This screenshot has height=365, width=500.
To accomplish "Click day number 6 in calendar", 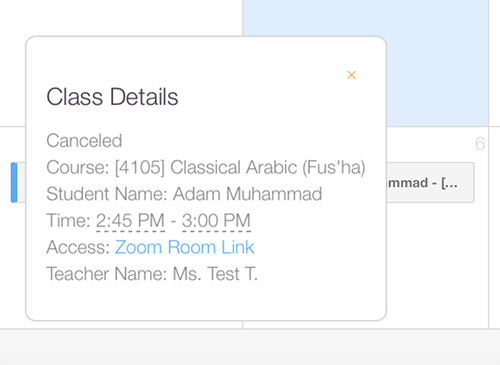I will [480, 144].
